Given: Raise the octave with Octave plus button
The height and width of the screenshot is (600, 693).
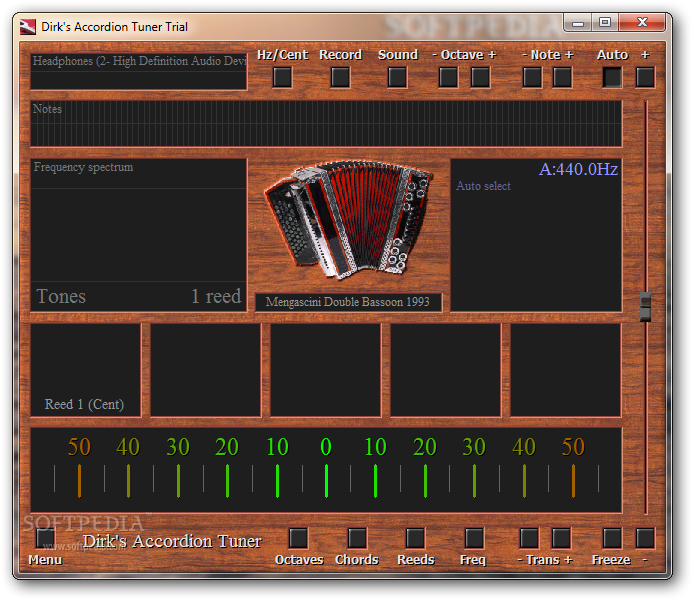Looking at the screenshot, I should click(x=480, y=77).
